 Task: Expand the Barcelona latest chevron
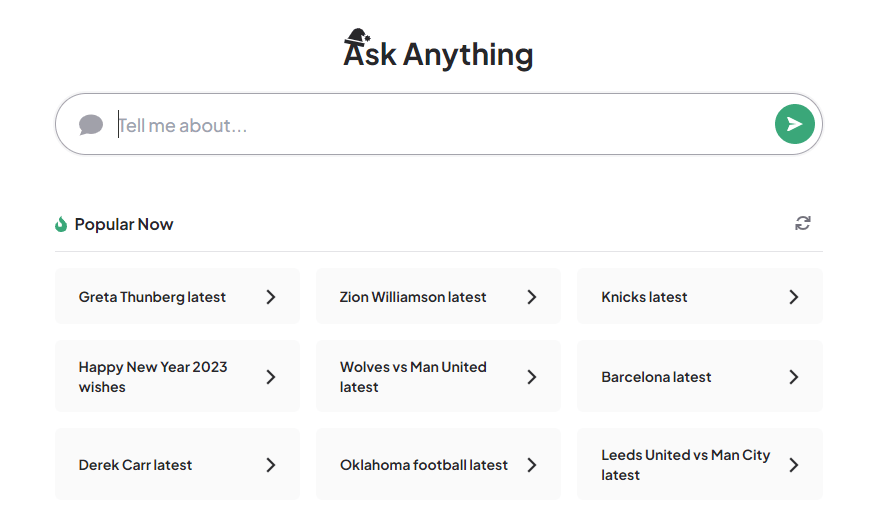click(x=793, y=377)
